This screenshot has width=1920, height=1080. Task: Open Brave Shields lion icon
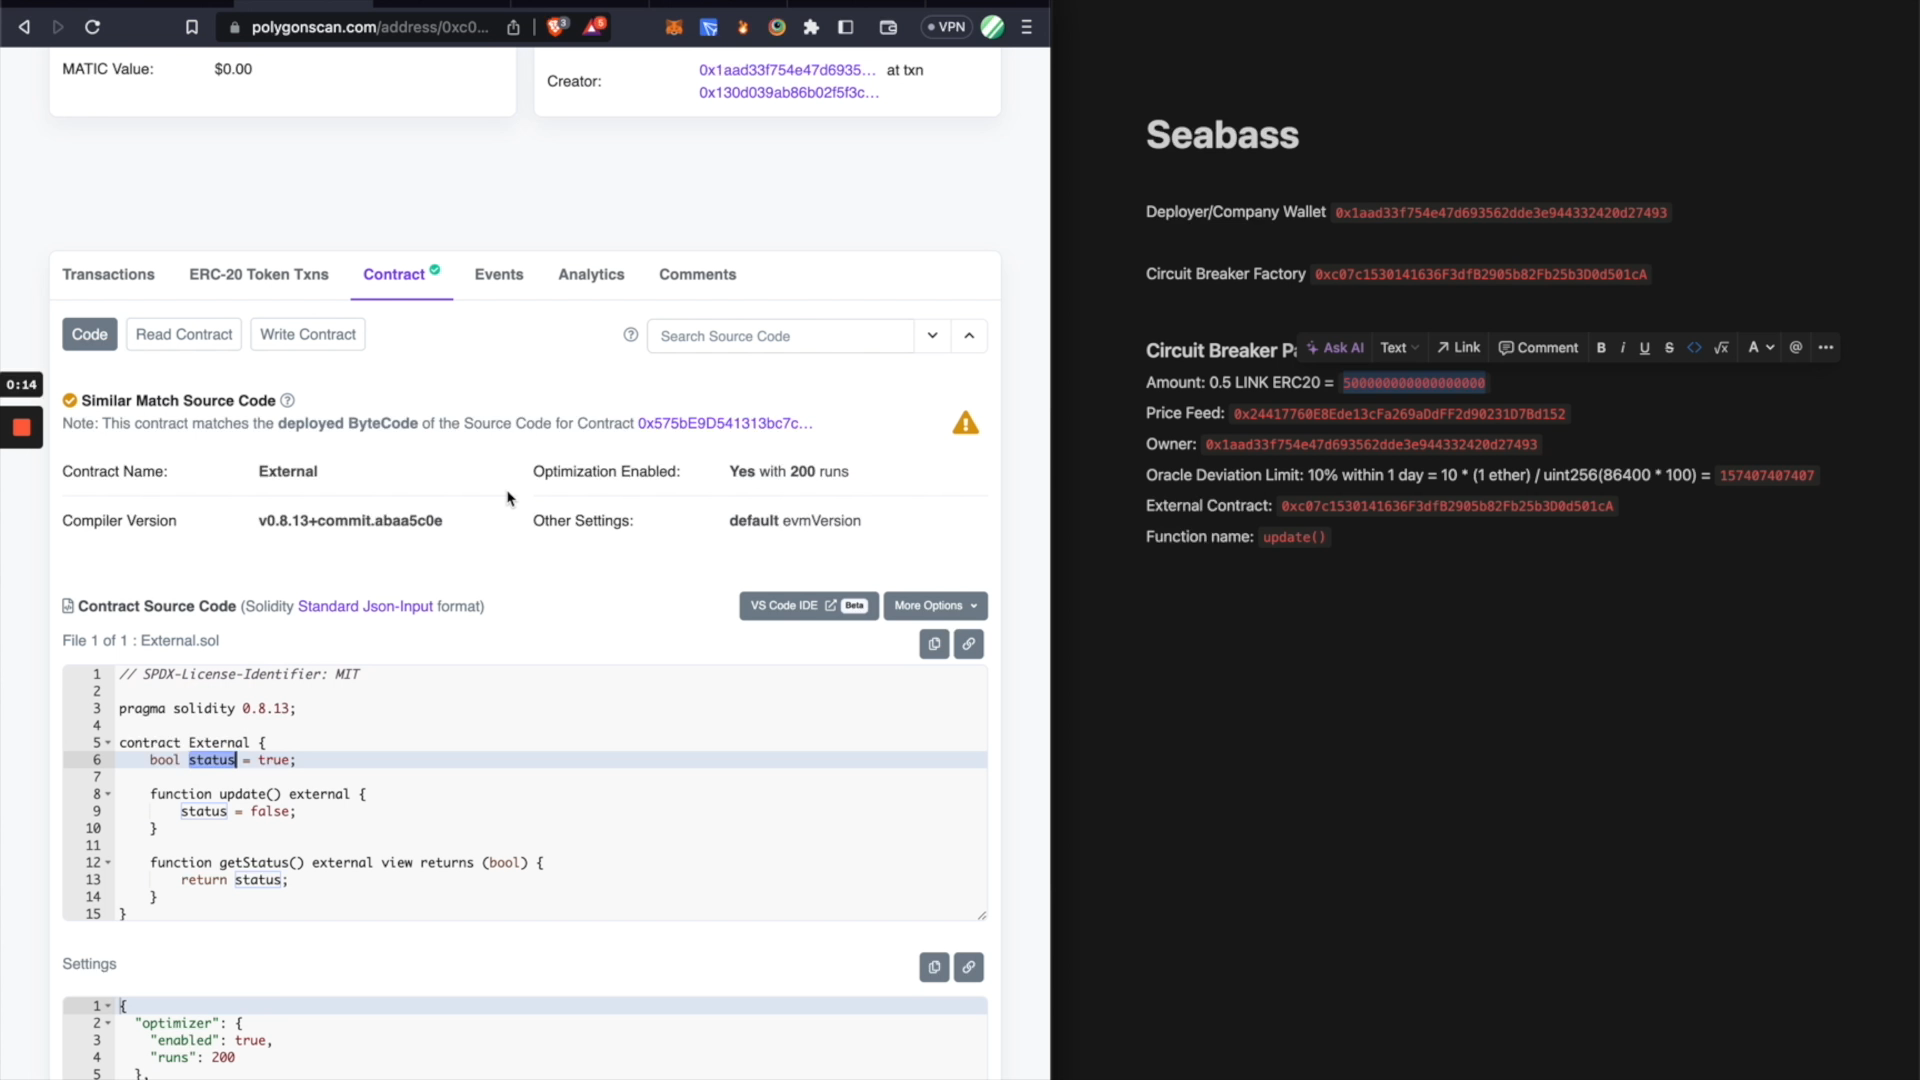point(557,26)
